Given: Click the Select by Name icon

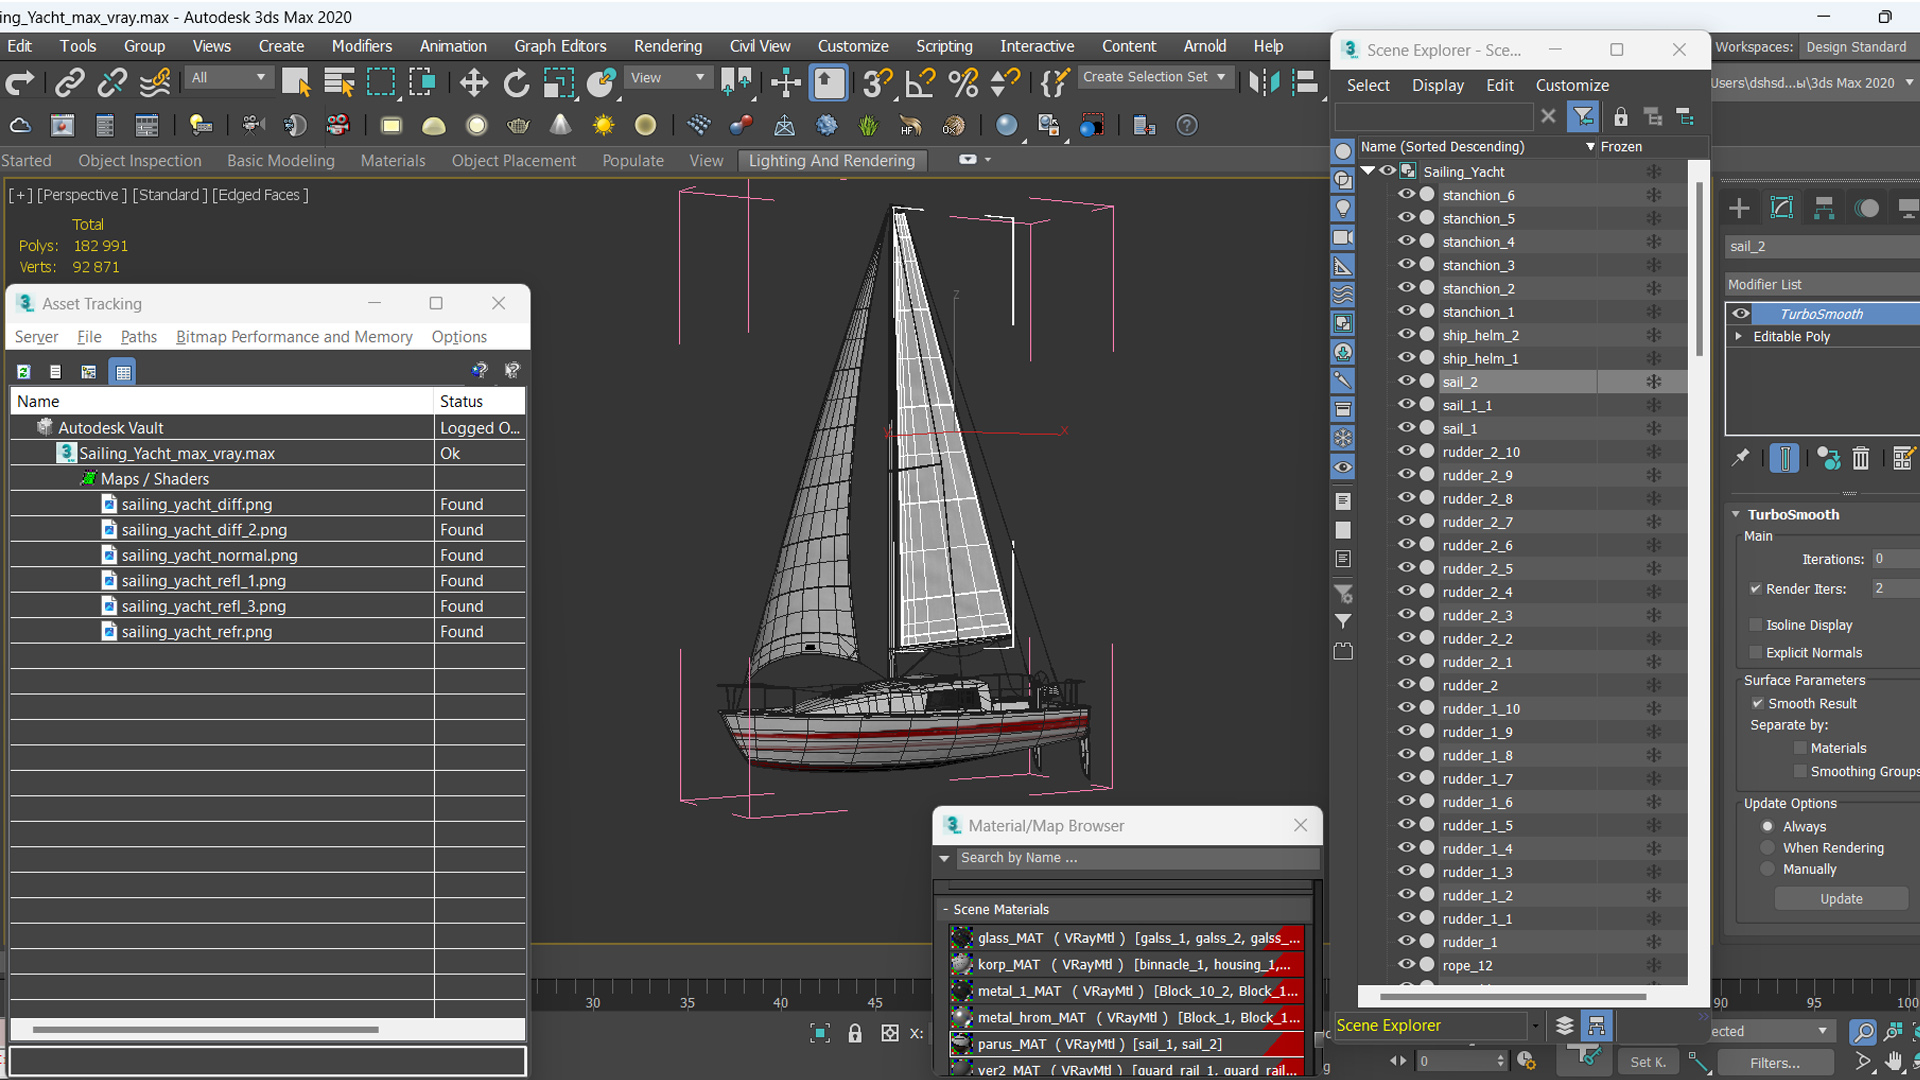Looking at the screenshot, I should pos(339,83).
